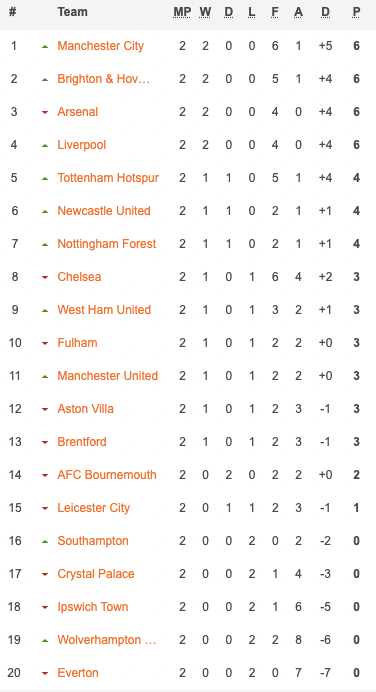Open the AFC Bournemouth link
376x692 pixels.
107,475
